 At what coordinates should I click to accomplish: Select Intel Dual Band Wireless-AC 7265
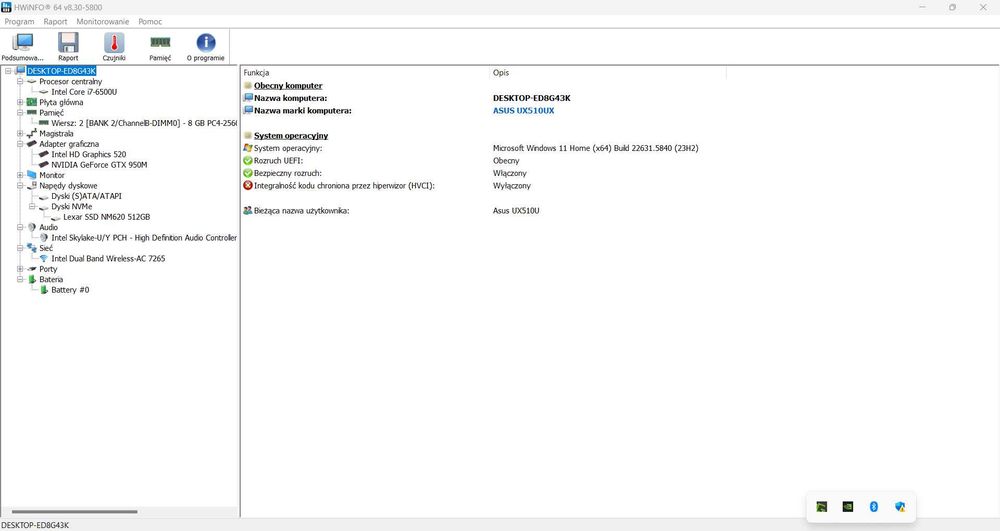pyautogui.click(x=108, y=259)
